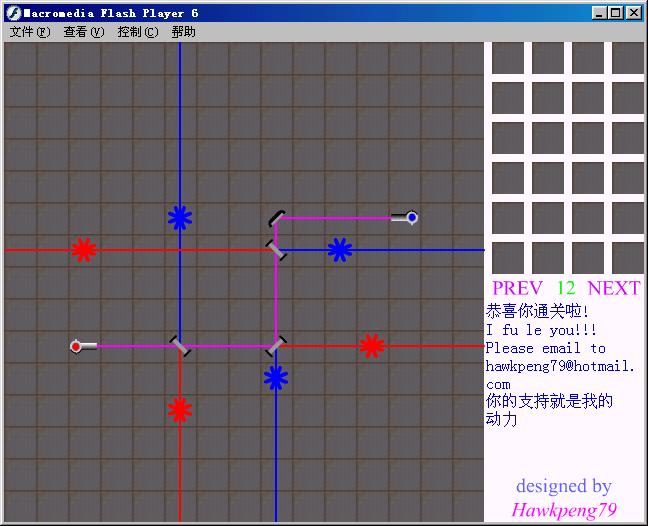648x526 pixels.
Task: Click red star on the upper-left red beam
Action: (x=84, y=250)
